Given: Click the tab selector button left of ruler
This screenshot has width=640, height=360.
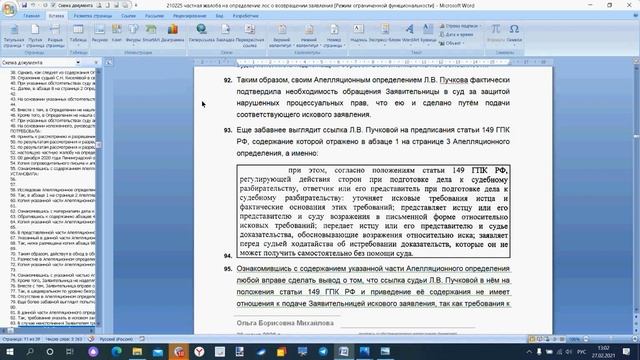Looking at the screenshot, I should point(108,62).
